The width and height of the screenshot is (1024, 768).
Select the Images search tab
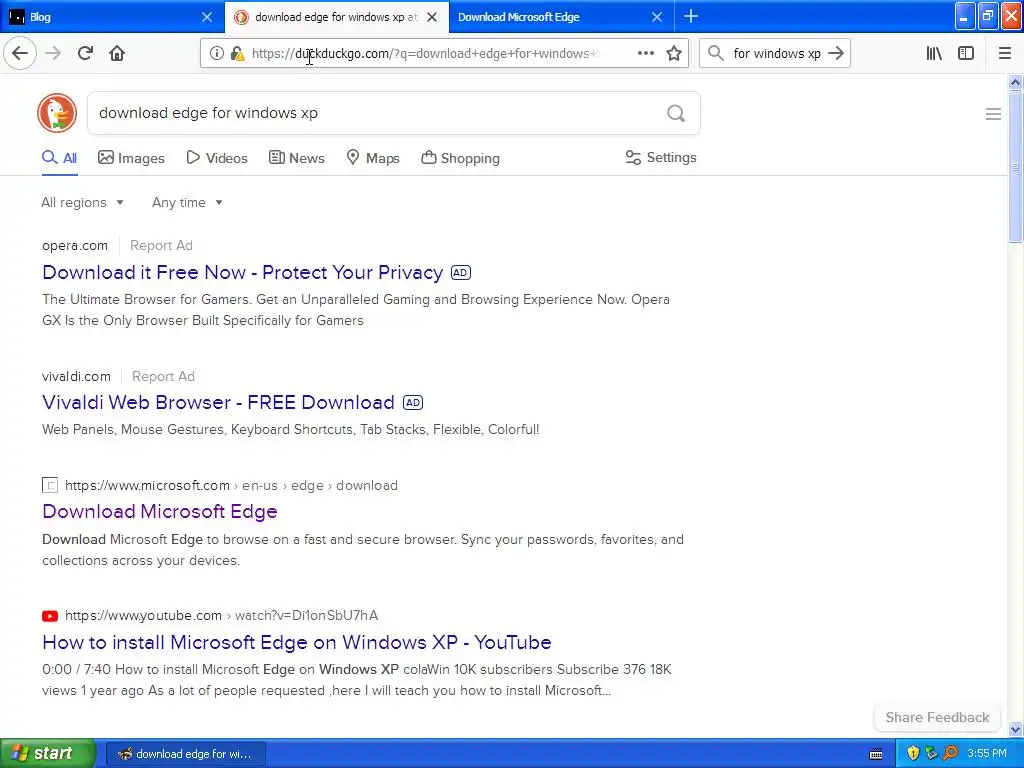coord(131,158)
